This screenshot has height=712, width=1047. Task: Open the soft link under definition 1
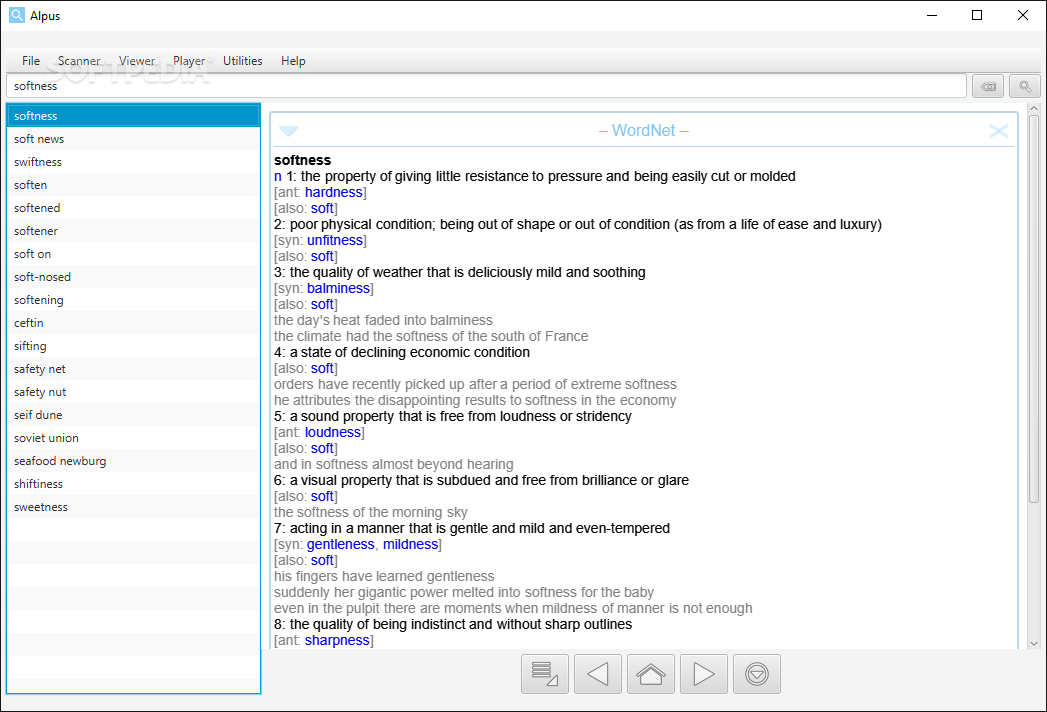(322, 208)
